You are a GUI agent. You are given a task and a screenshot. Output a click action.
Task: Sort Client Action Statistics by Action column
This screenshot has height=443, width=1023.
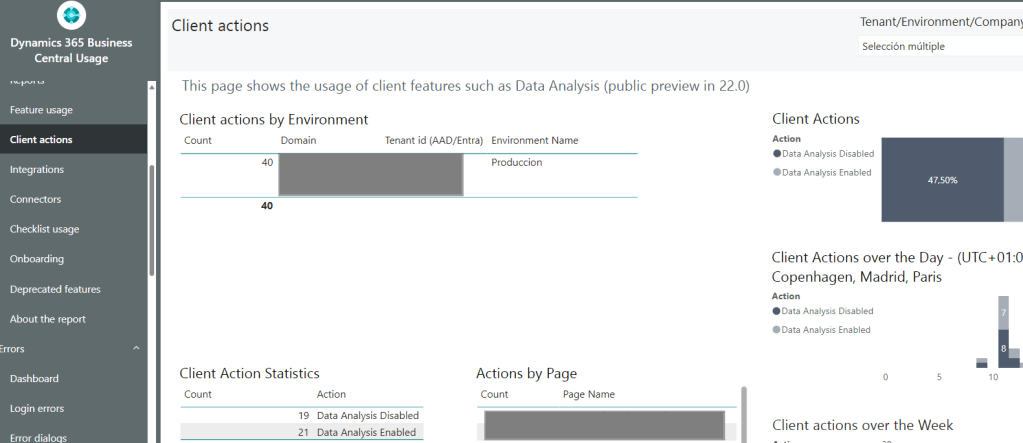pyautogui.click(x=331, y=395)
